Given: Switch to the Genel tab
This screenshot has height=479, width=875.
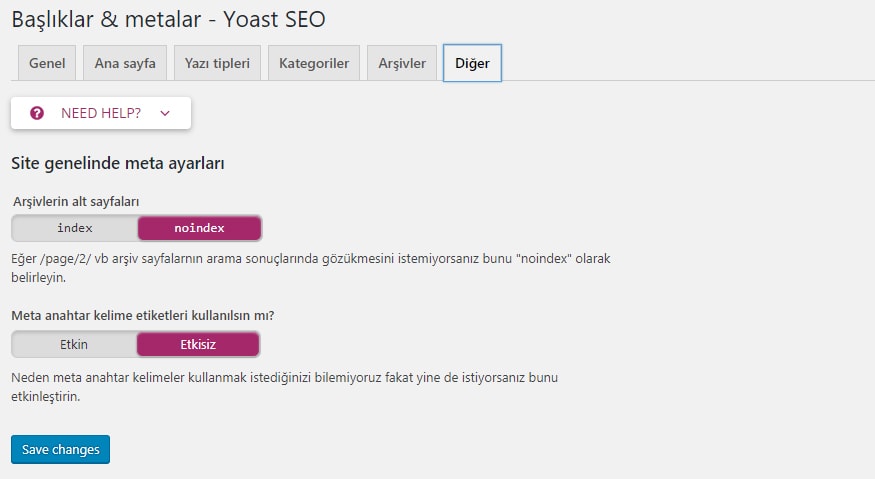Looking at the screenshot, I should (47, 63).
